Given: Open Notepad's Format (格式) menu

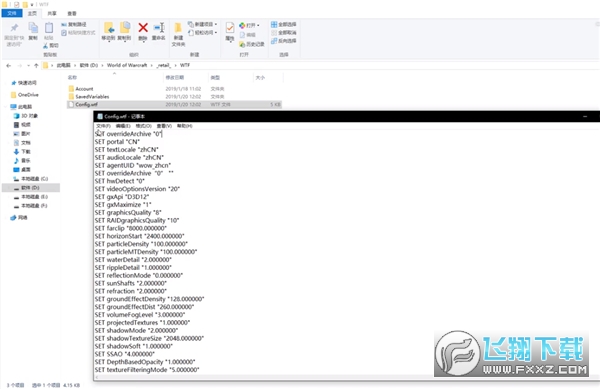Looking at the screenshot, I should pos(143,126).
